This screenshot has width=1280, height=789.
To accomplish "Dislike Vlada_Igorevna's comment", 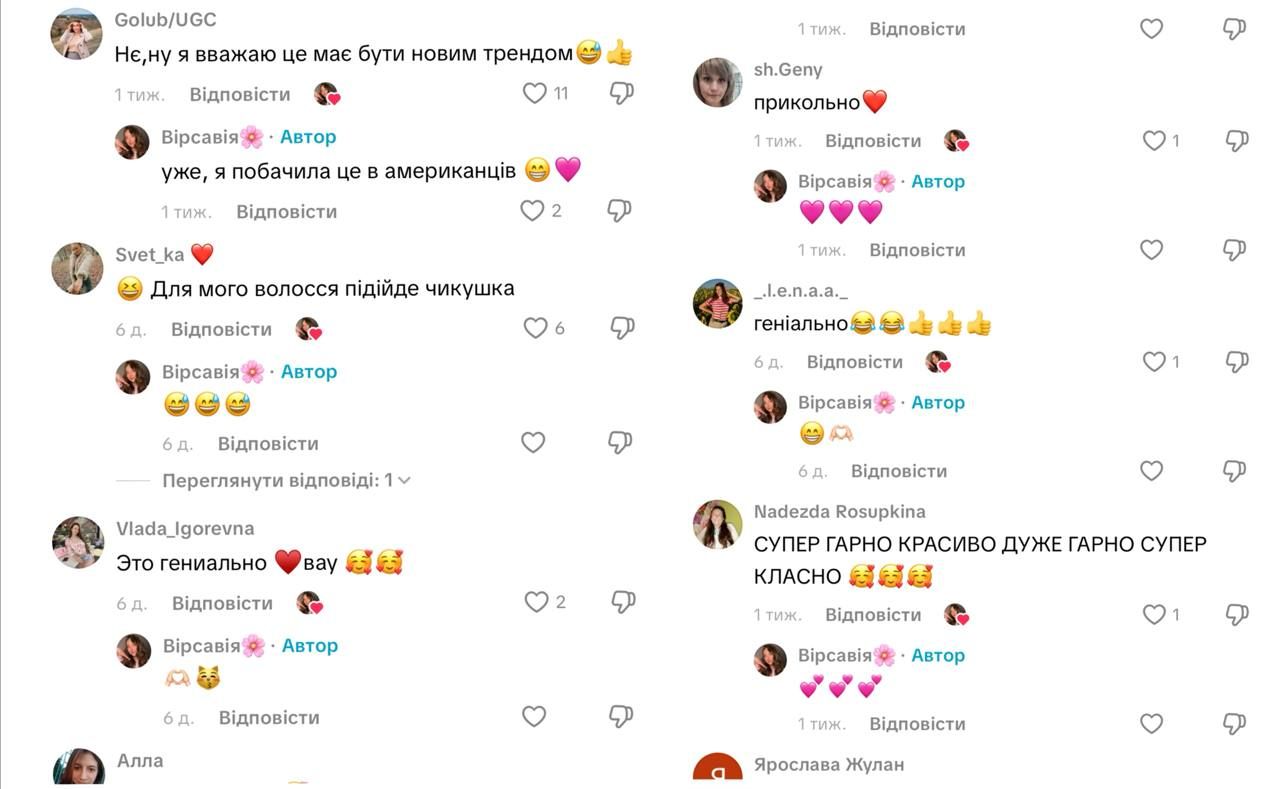I will 622,602.
